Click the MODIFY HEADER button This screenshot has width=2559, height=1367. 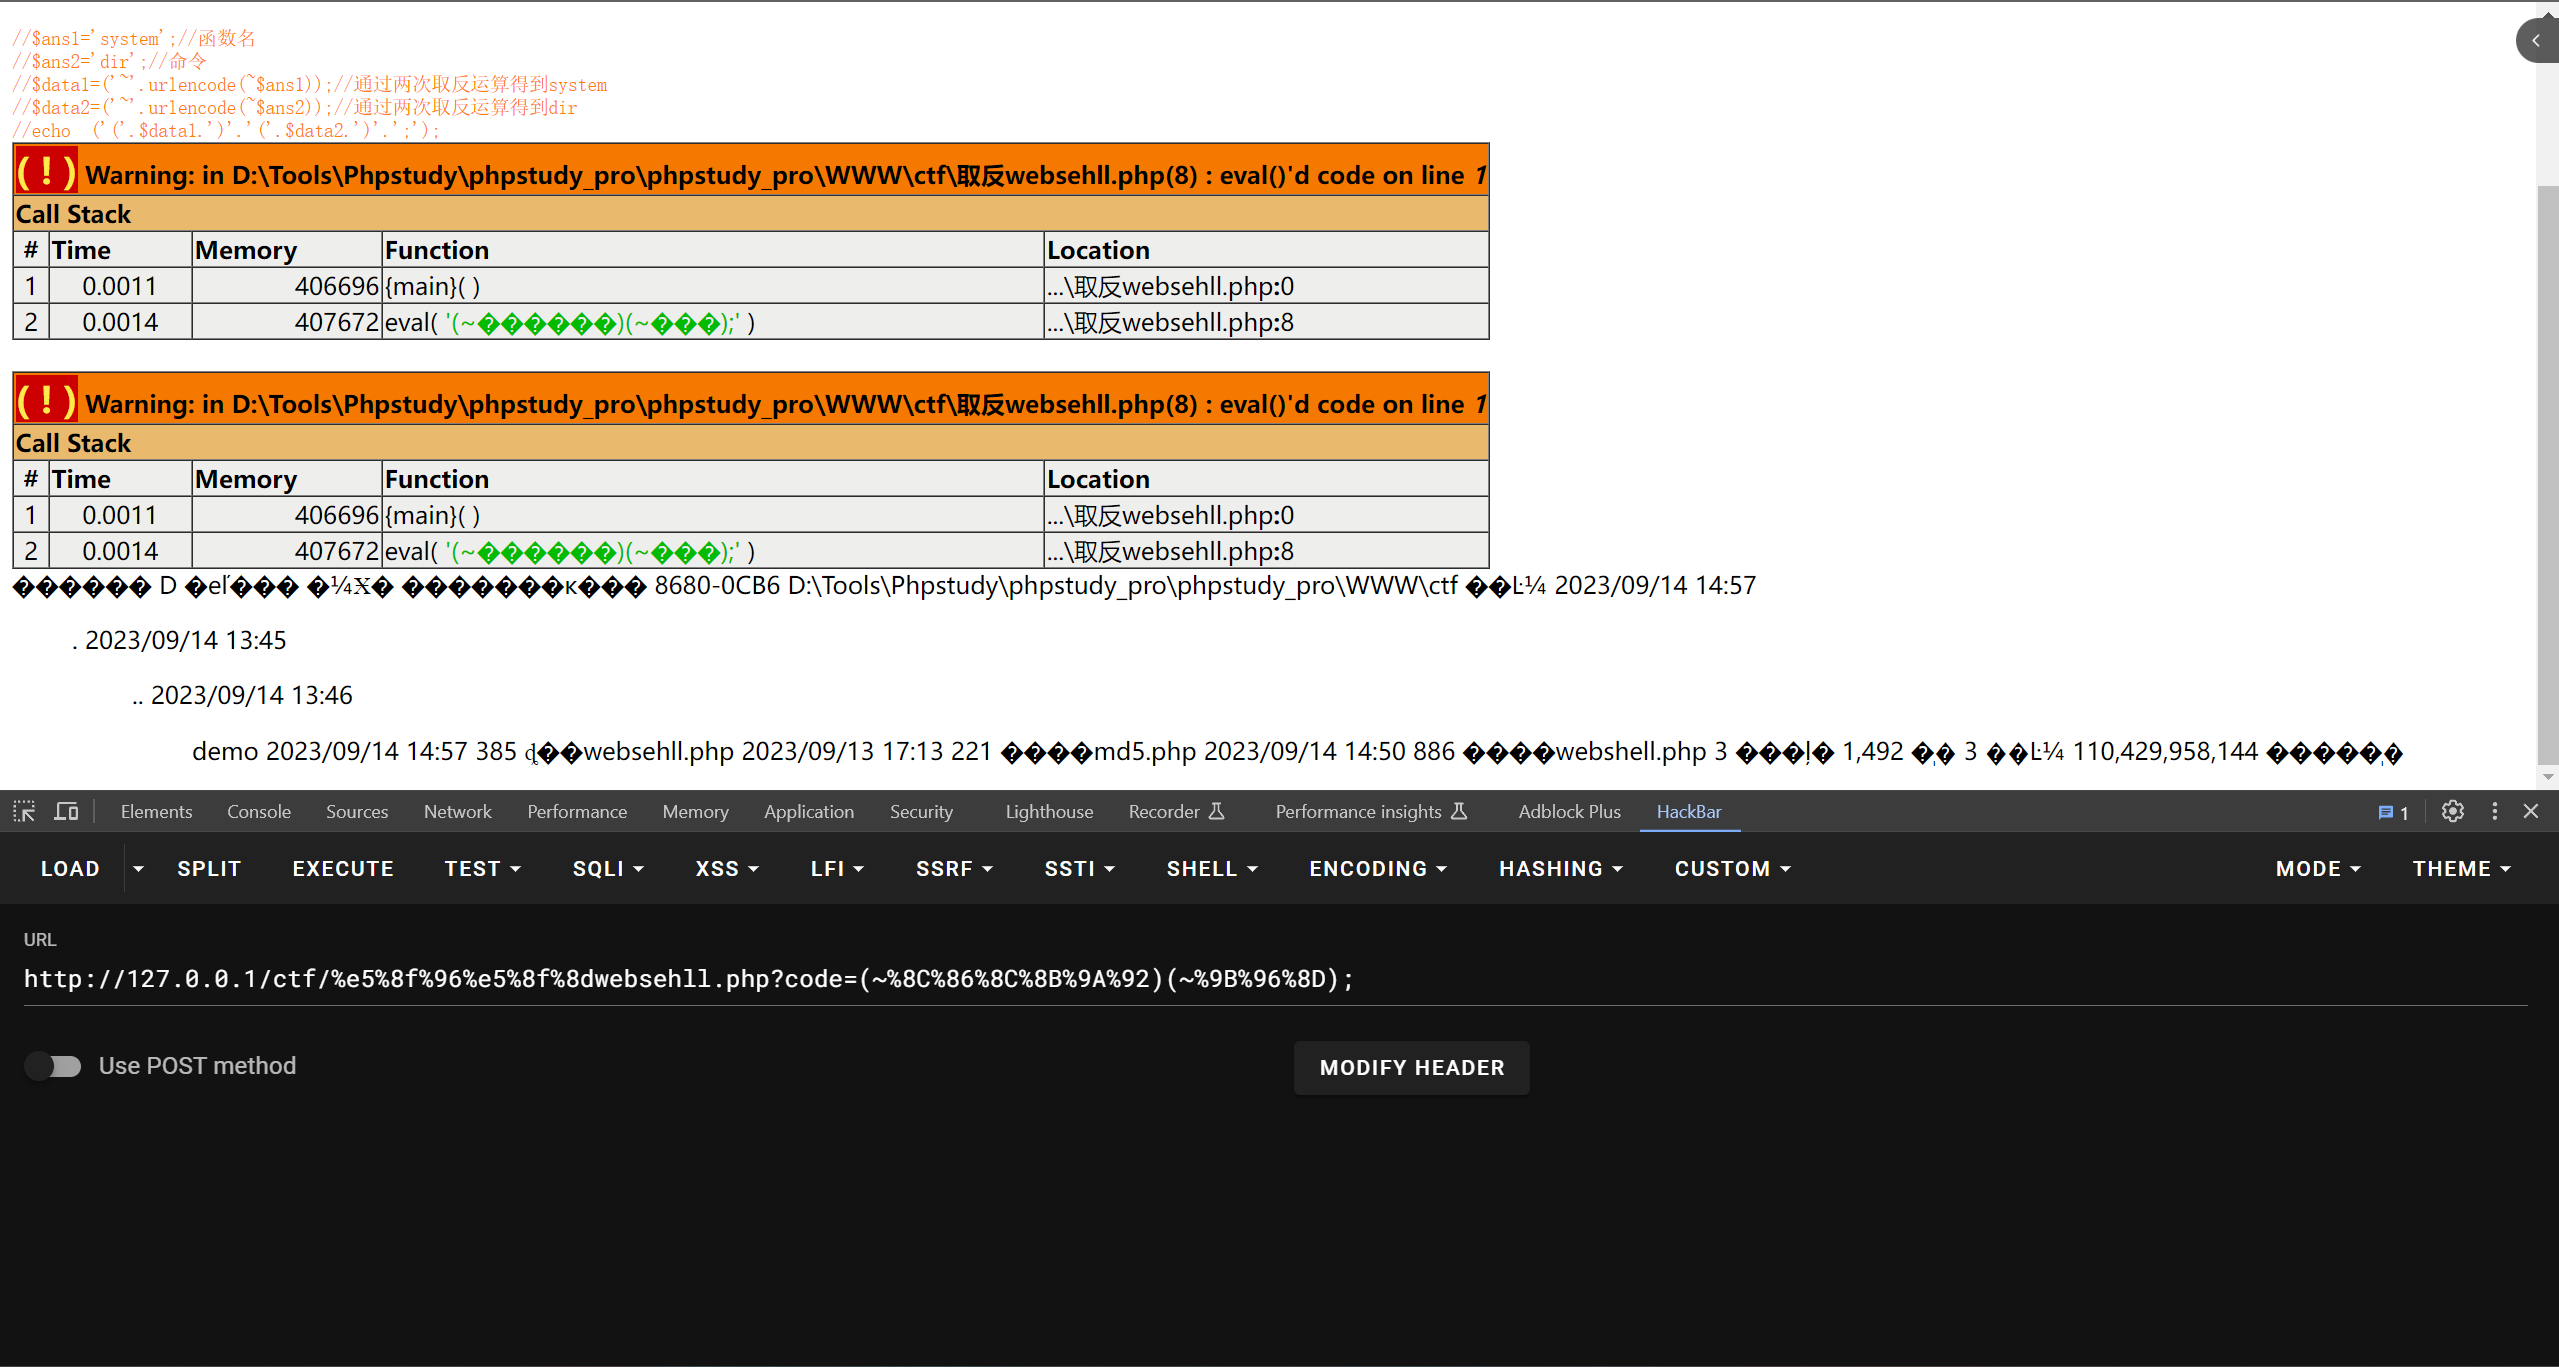[x=1411, y=1068]
